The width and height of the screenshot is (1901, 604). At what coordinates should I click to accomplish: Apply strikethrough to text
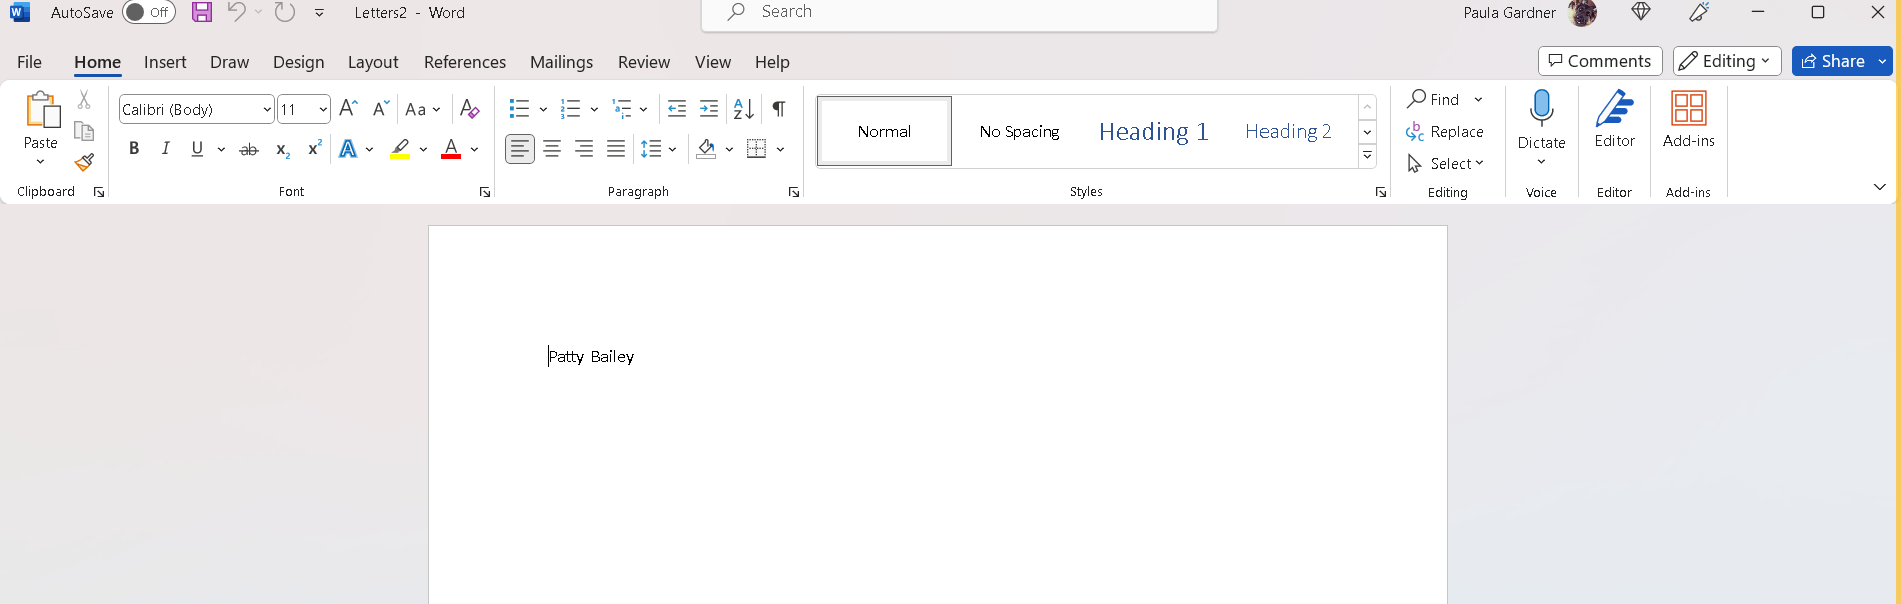pos(249,149)
